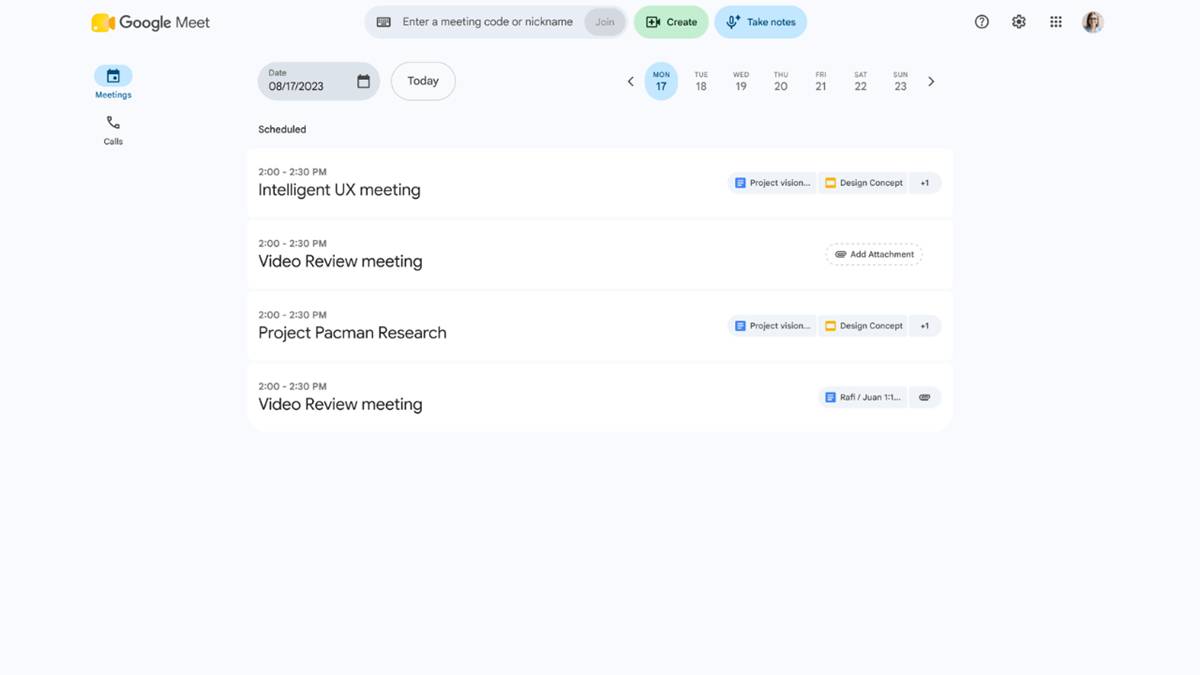This screenshot has height=675, width=1200.
Task: Click the Add Attachment button
Action: 874,254
